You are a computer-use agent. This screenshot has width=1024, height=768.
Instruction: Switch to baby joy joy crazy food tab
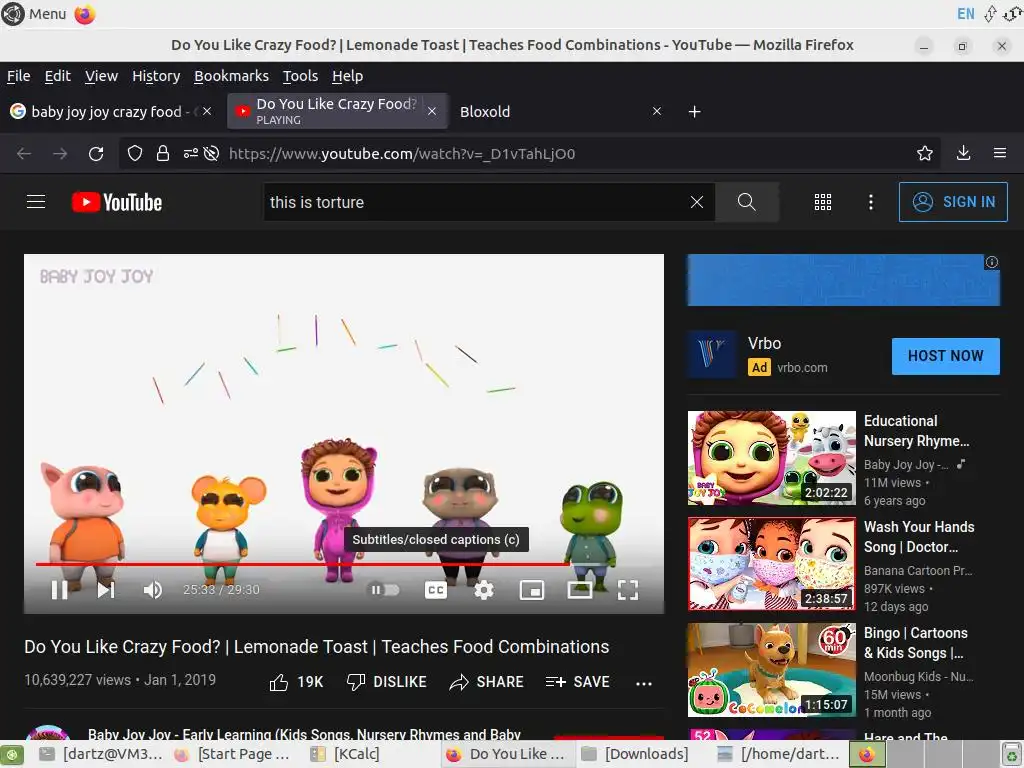104,112
